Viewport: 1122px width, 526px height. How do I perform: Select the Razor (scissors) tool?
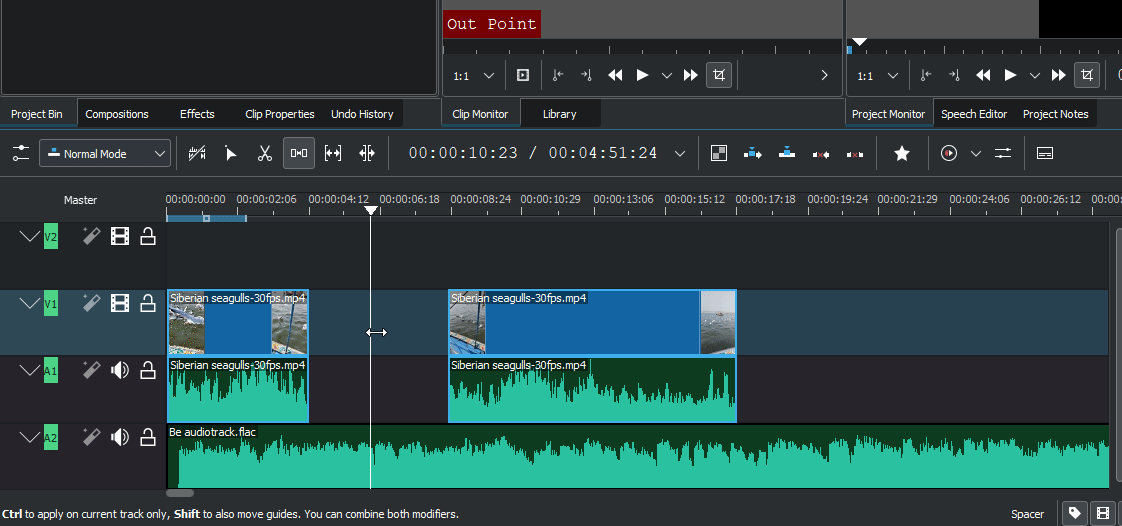(x=264, y=153)
